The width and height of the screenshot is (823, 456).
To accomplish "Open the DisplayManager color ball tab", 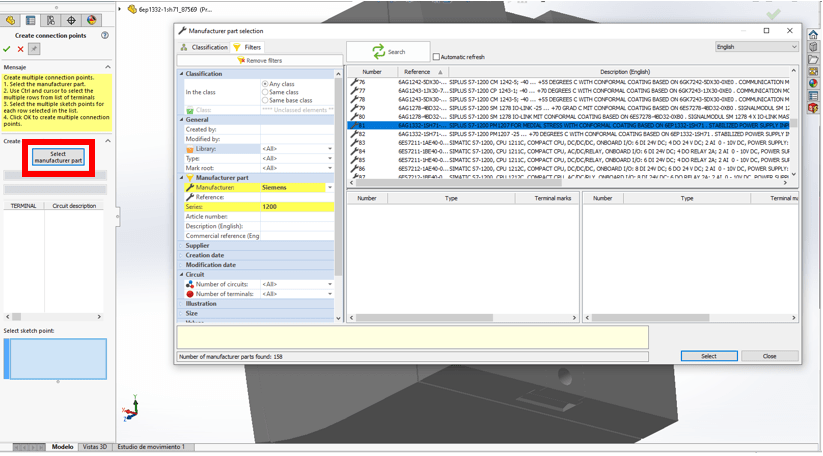I will point(92,20).
